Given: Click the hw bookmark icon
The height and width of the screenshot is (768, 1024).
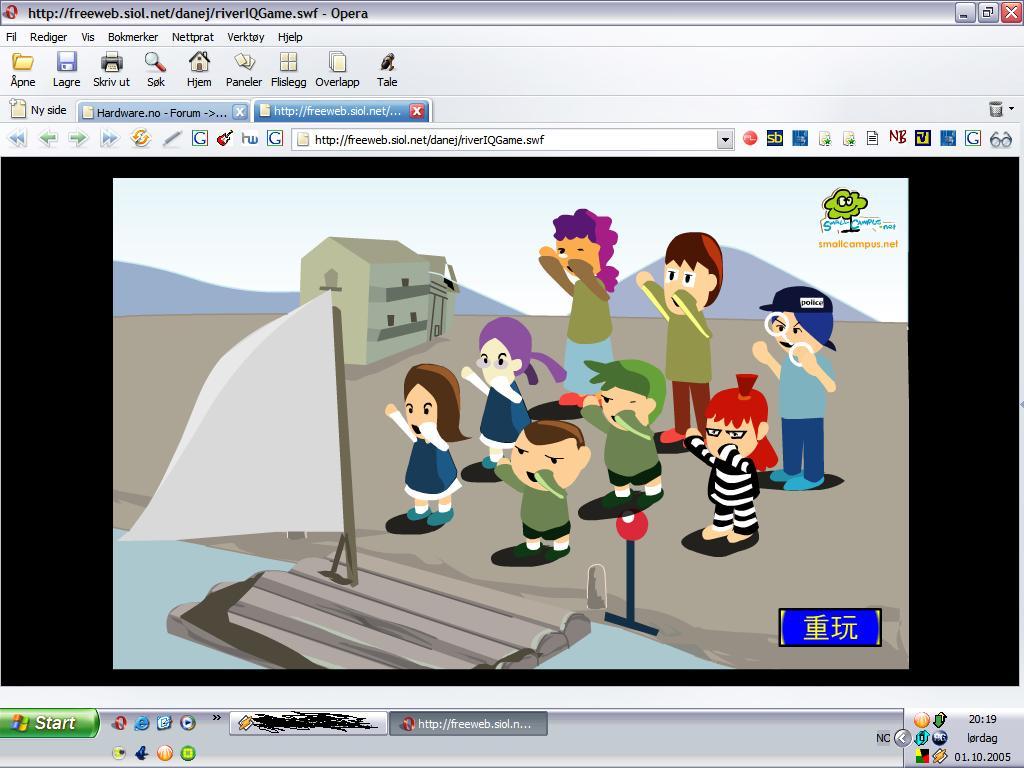Looking at the screenshot, I should pos(249,138).
